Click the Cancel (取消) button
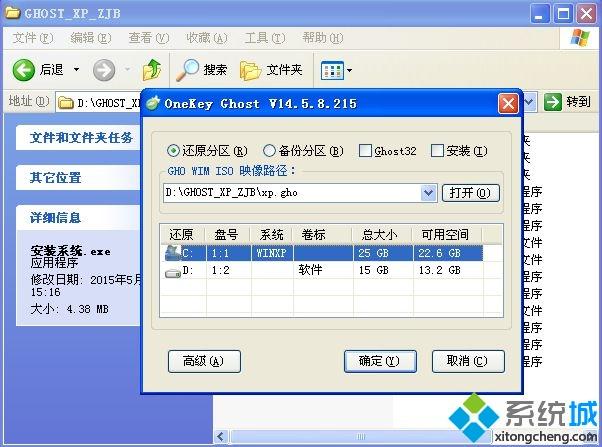Viewport: 602px width, 447px height. tap(468, 361)
